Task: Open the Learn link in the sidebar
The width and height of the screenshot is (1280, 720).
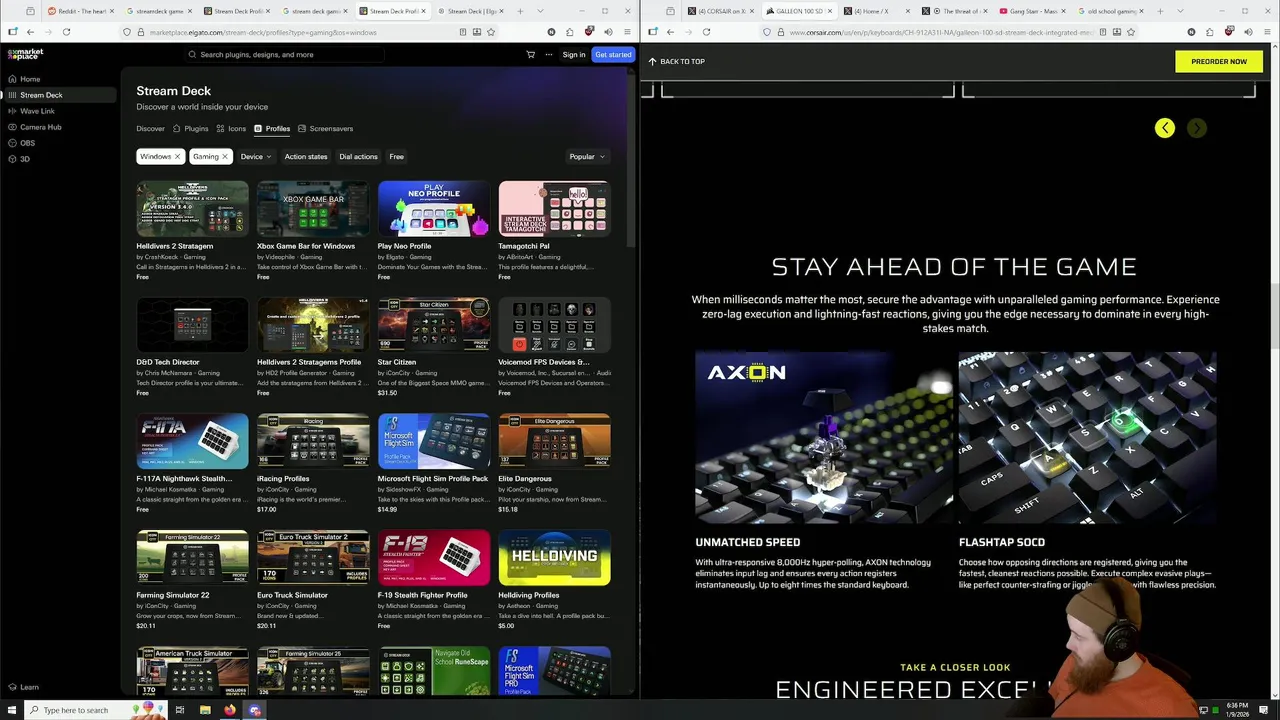Action: (x=24, y=687)
